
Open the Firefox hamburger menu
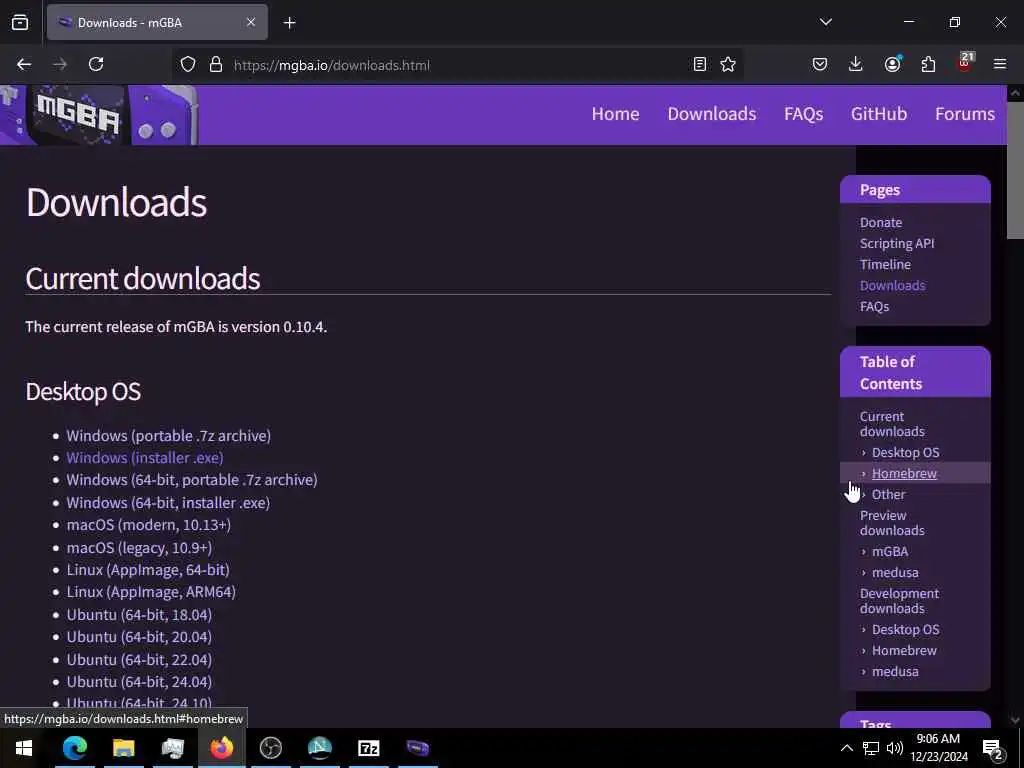[1000, 64]
